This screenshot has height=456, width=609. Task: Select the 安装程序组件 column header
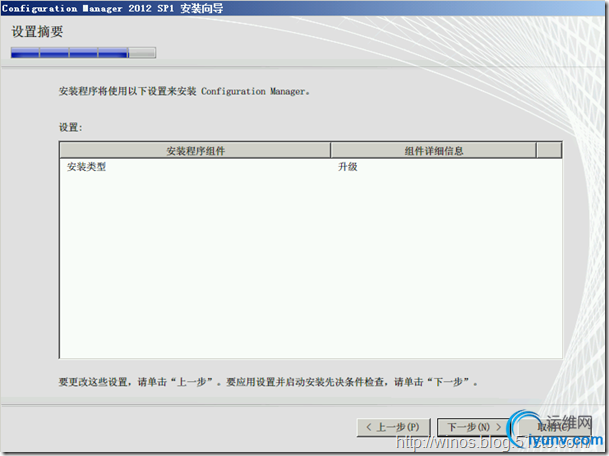(x=195, y=151)
